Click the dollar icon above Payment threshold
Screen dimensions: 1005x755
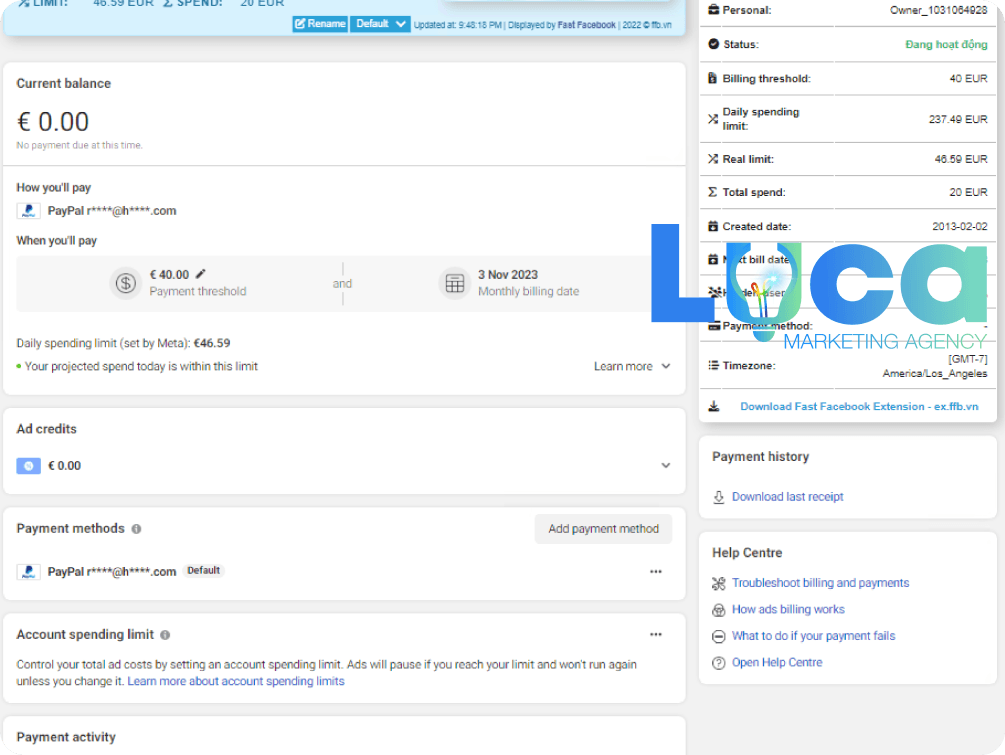click(x=125, y=284)
